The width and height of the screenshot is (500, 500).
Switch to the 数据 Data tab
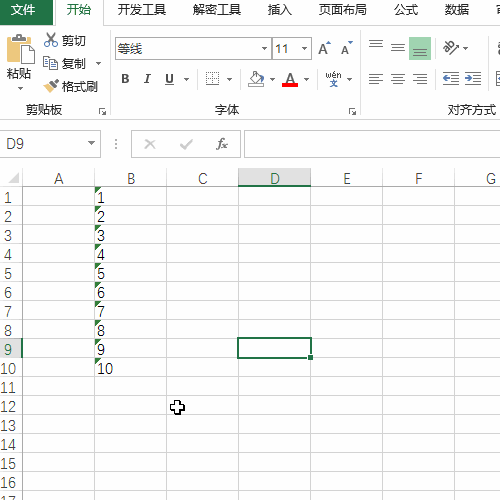click(x=456, y=10)
